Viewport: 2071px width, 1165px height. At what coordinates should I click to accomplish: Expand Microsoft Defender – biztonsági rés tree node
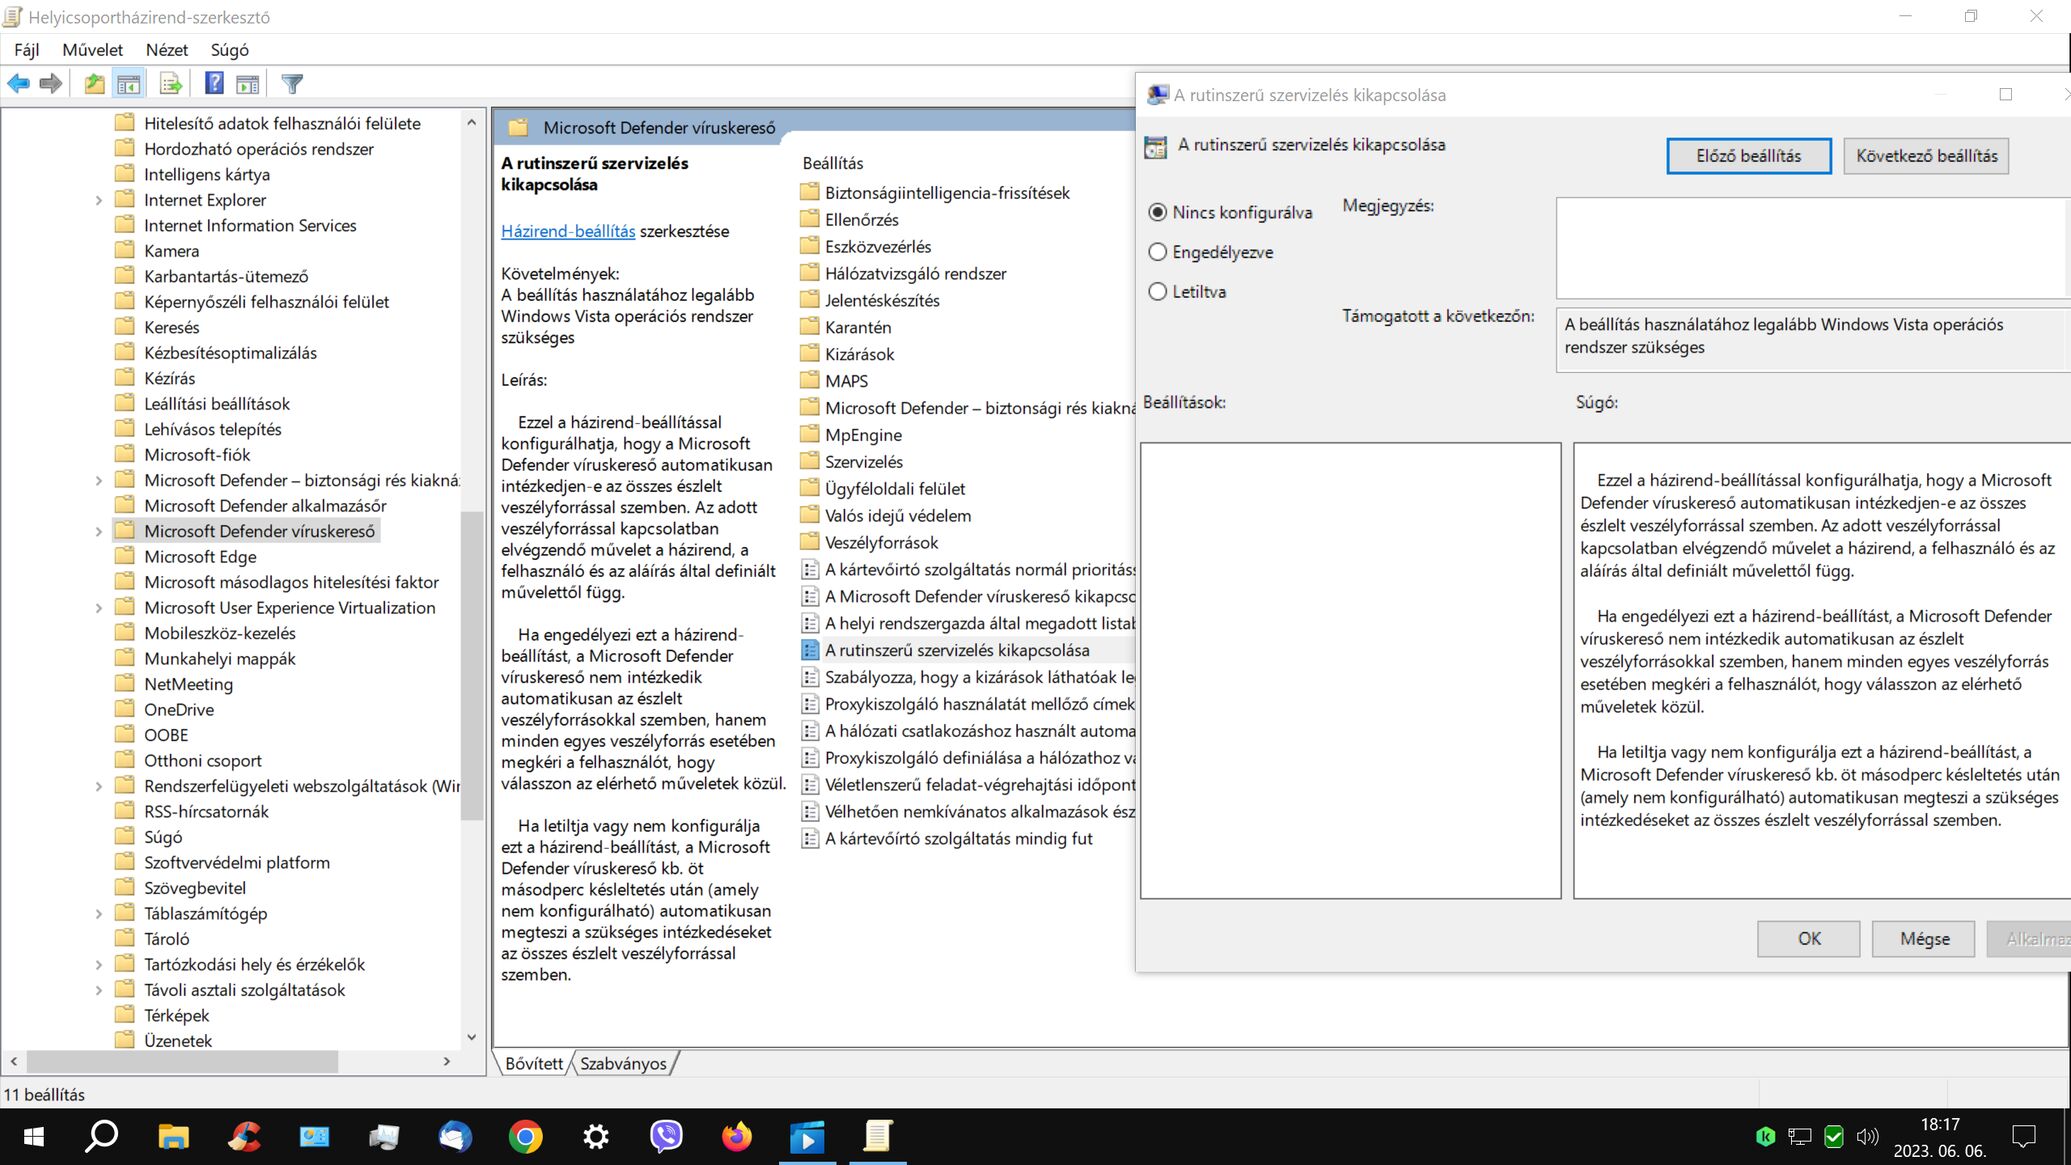pos(99,481)
